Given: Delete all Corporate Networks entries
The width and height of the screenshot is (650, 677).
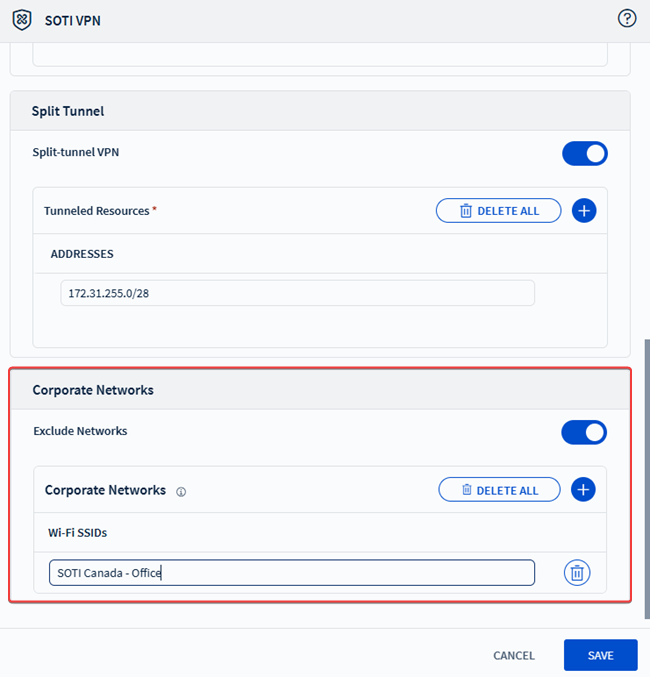Looking at the screenshot, I should click(499, 490).
